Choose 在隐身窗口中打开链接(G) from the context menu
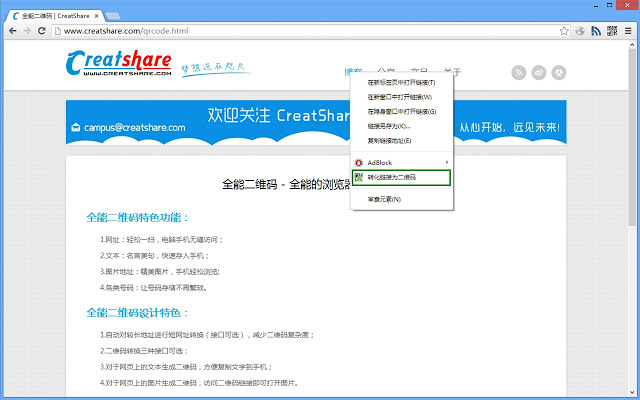Viewport: 640px width, 400px height. click(402, 111)
